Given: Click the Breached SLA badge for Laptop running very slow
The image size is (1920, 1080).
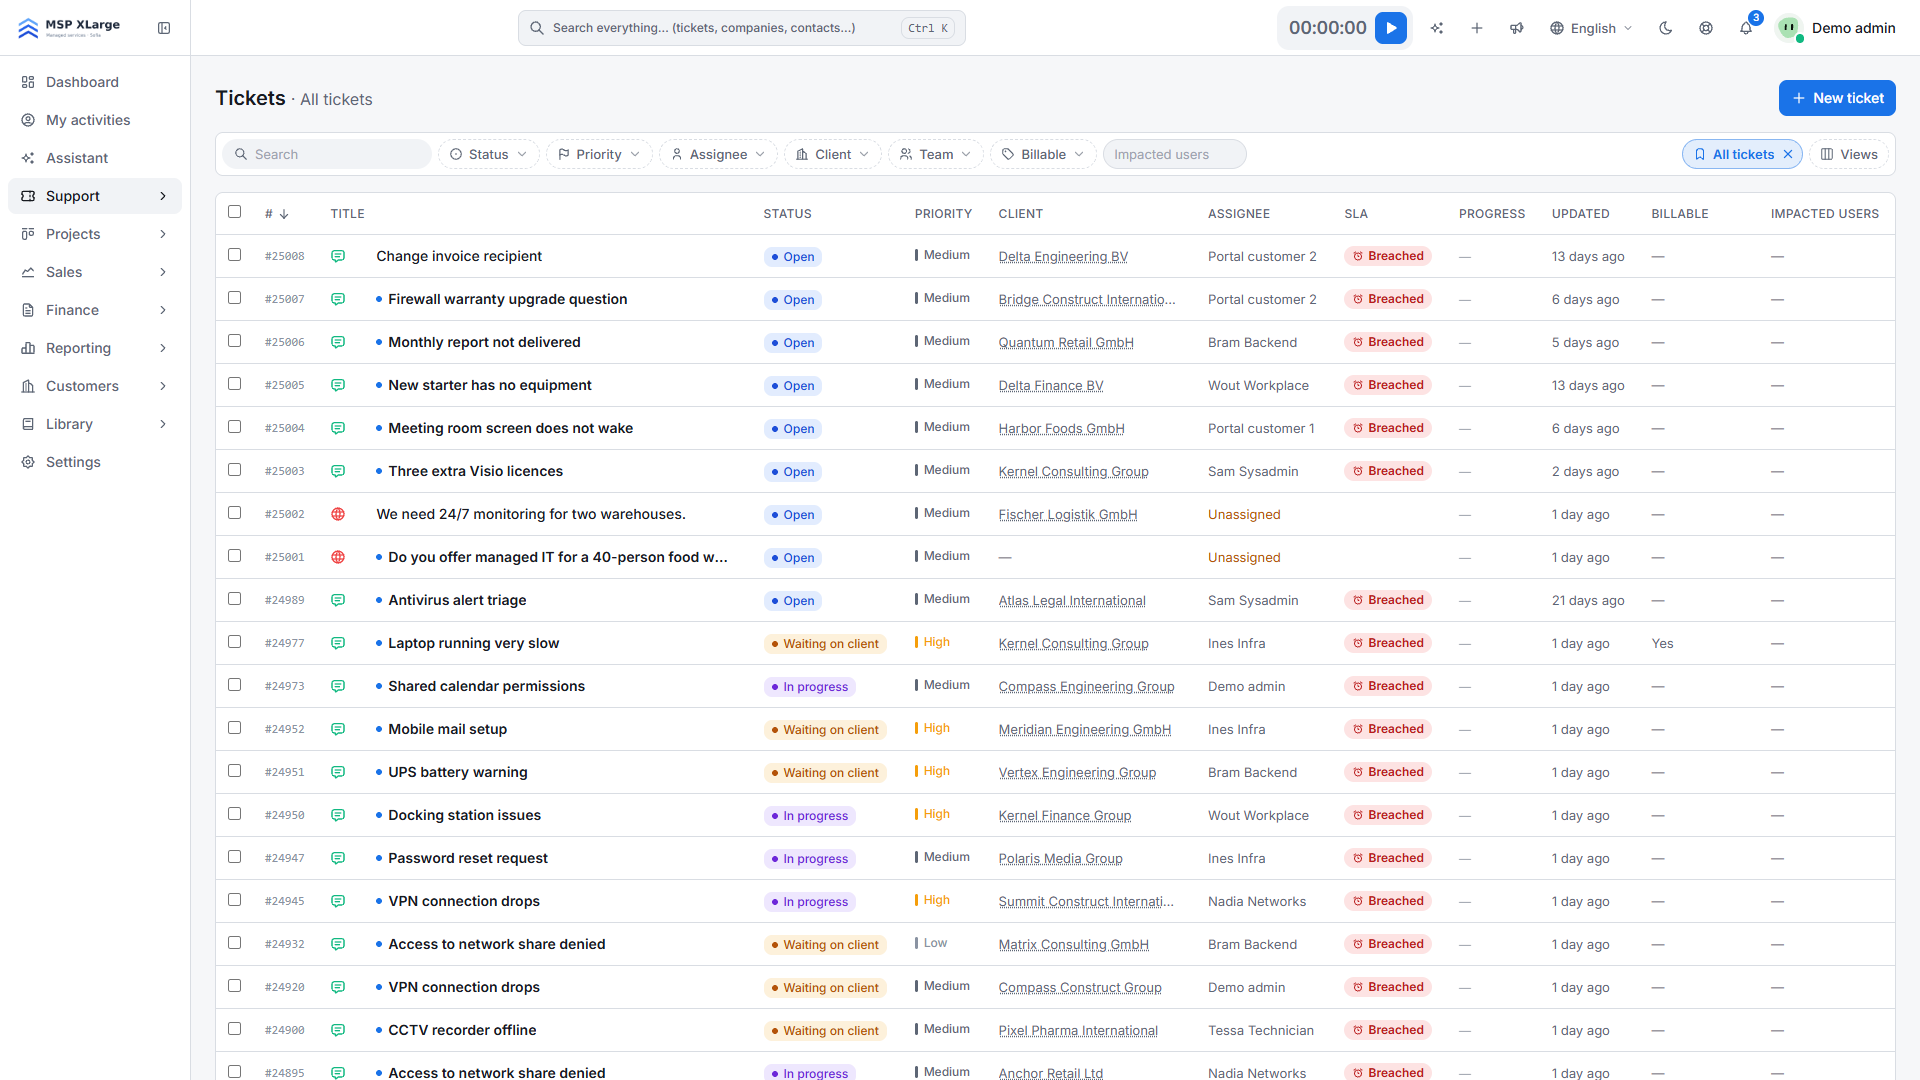Looking at the screenshot, I should click(1388, 643).
